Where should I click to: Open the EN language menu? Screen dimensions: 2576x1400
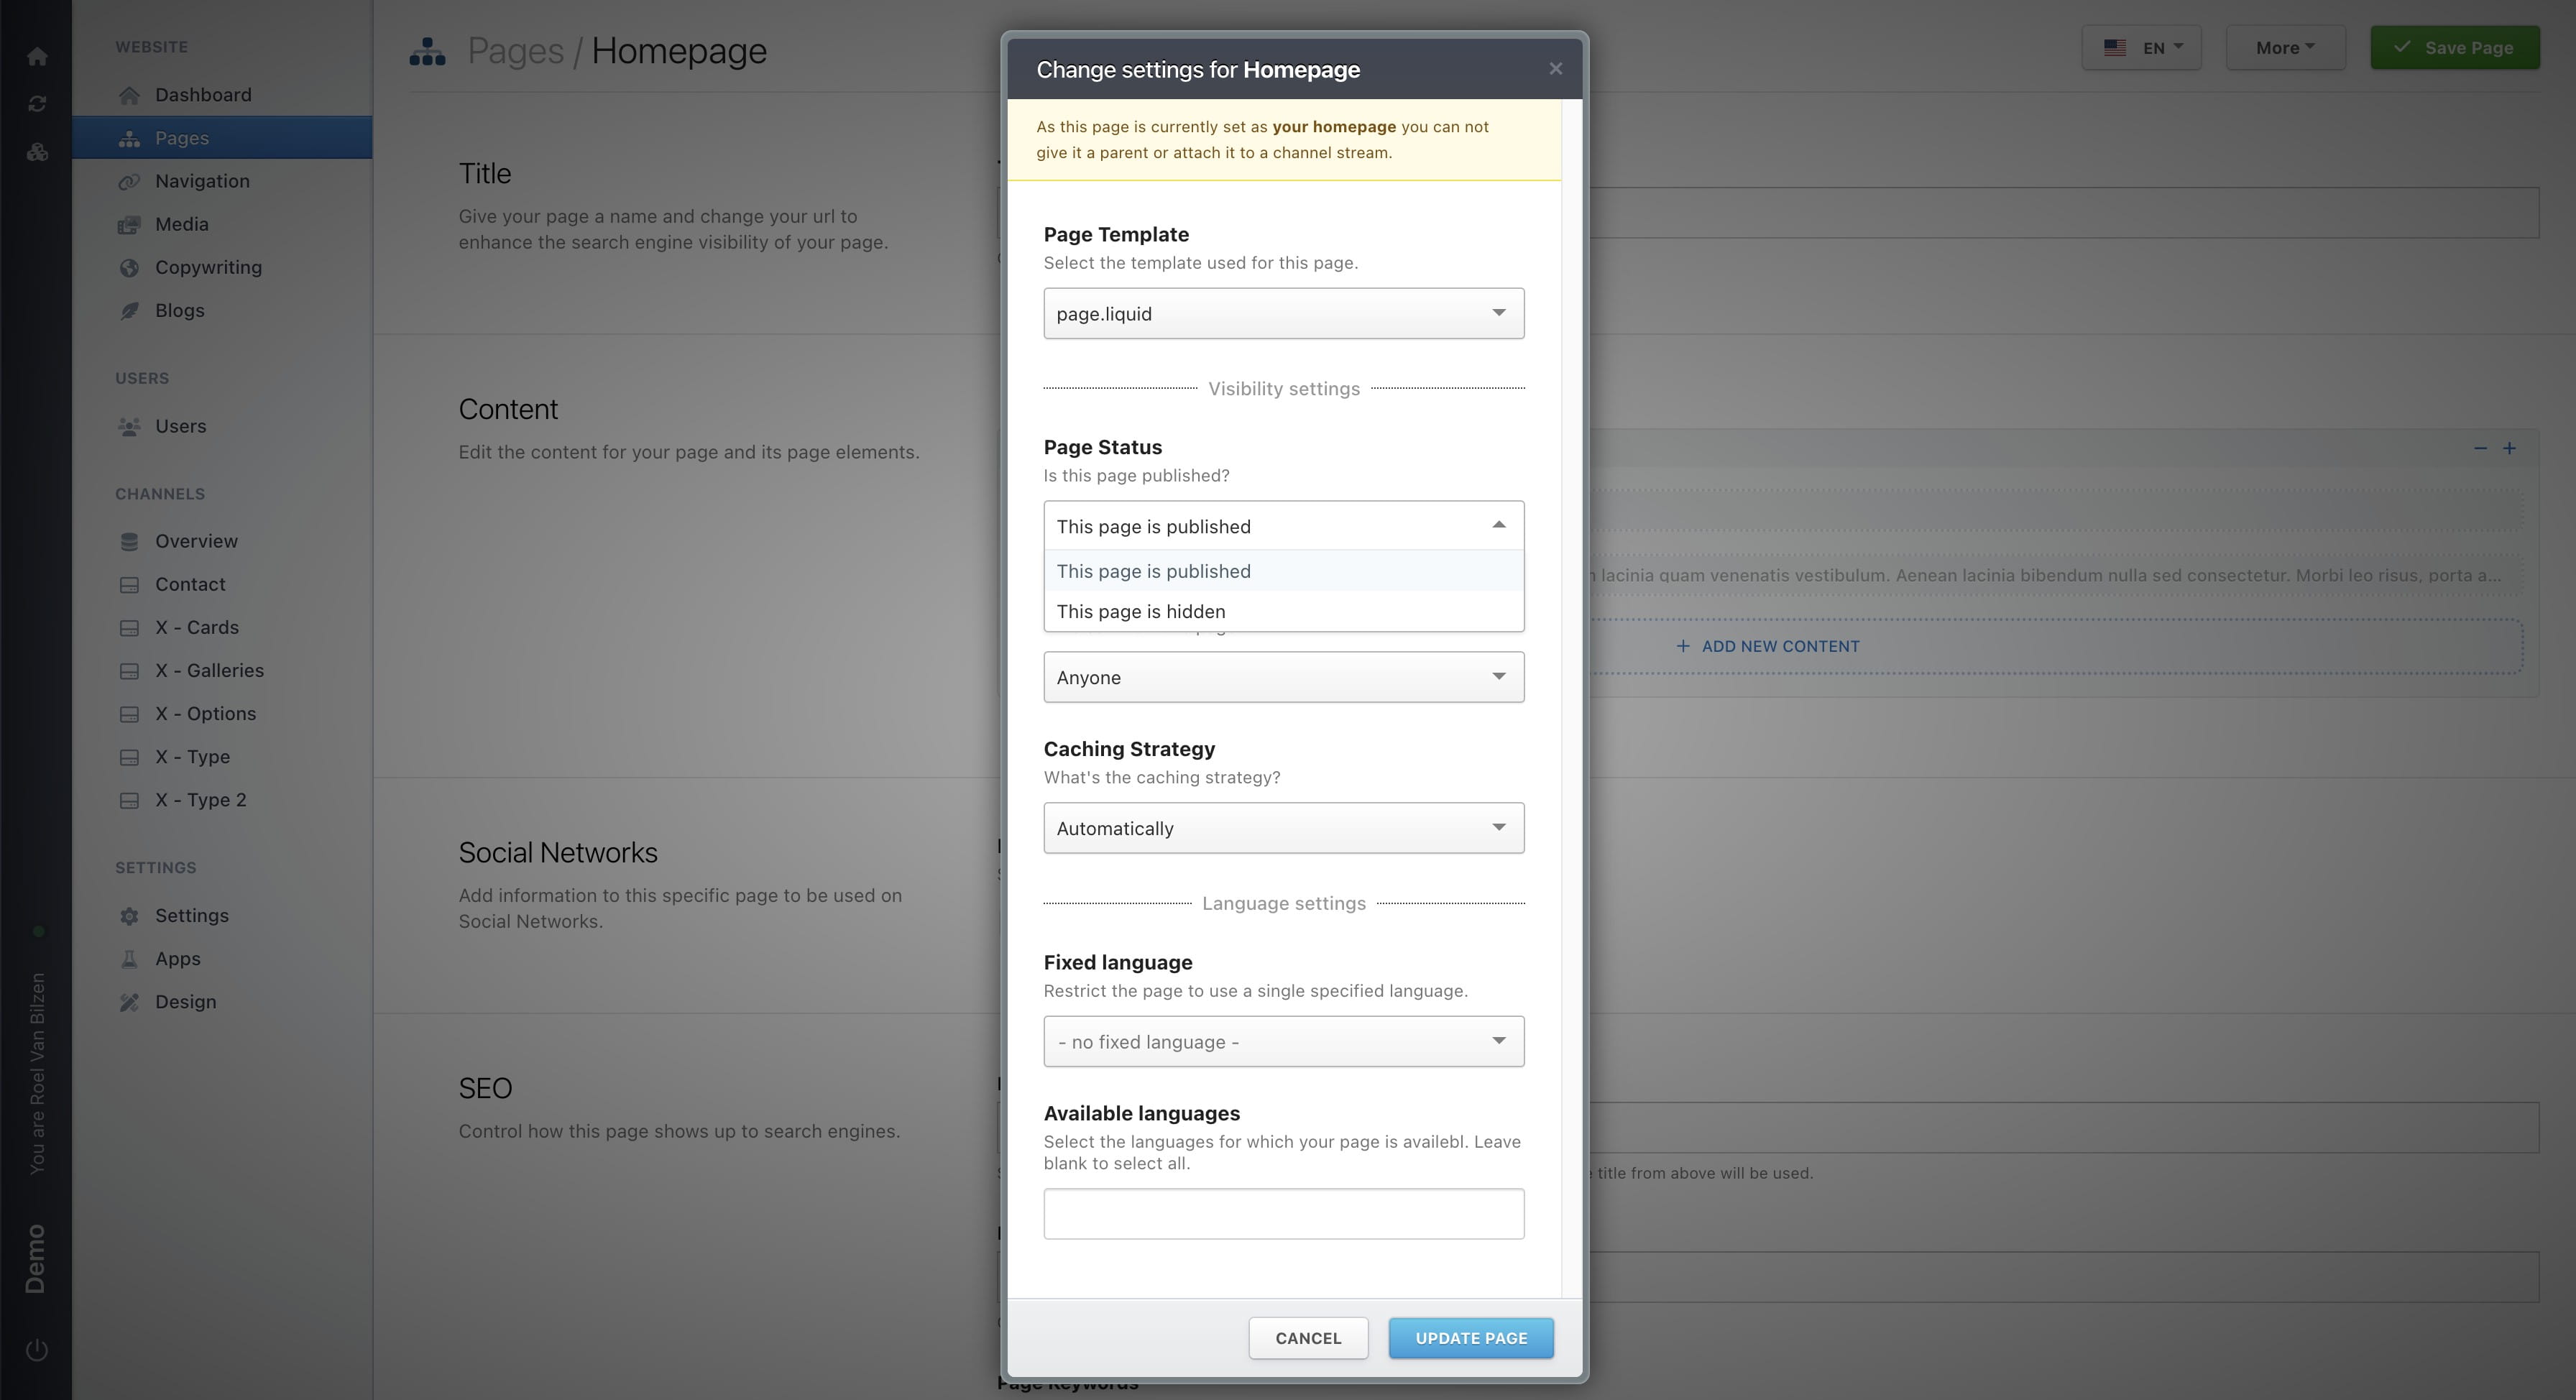(x=2142, y=47)
